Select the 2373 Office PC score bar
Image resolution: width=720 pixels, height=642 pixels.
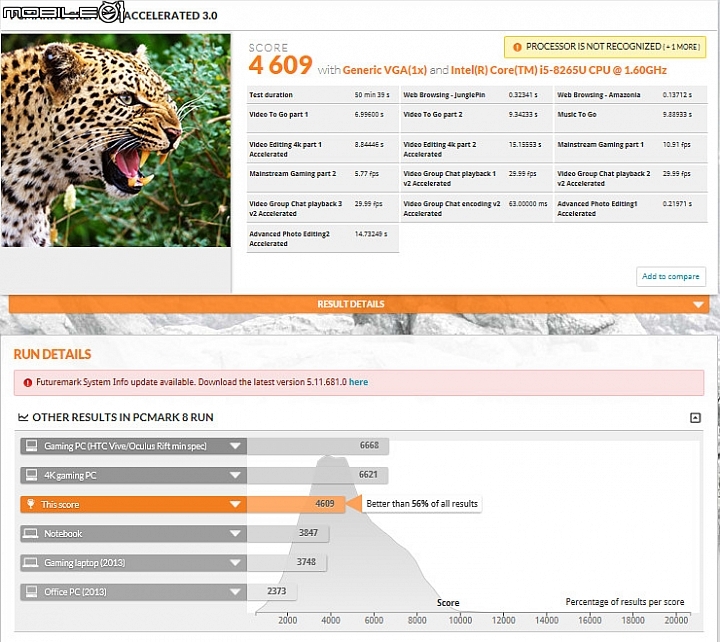point(272,592)
